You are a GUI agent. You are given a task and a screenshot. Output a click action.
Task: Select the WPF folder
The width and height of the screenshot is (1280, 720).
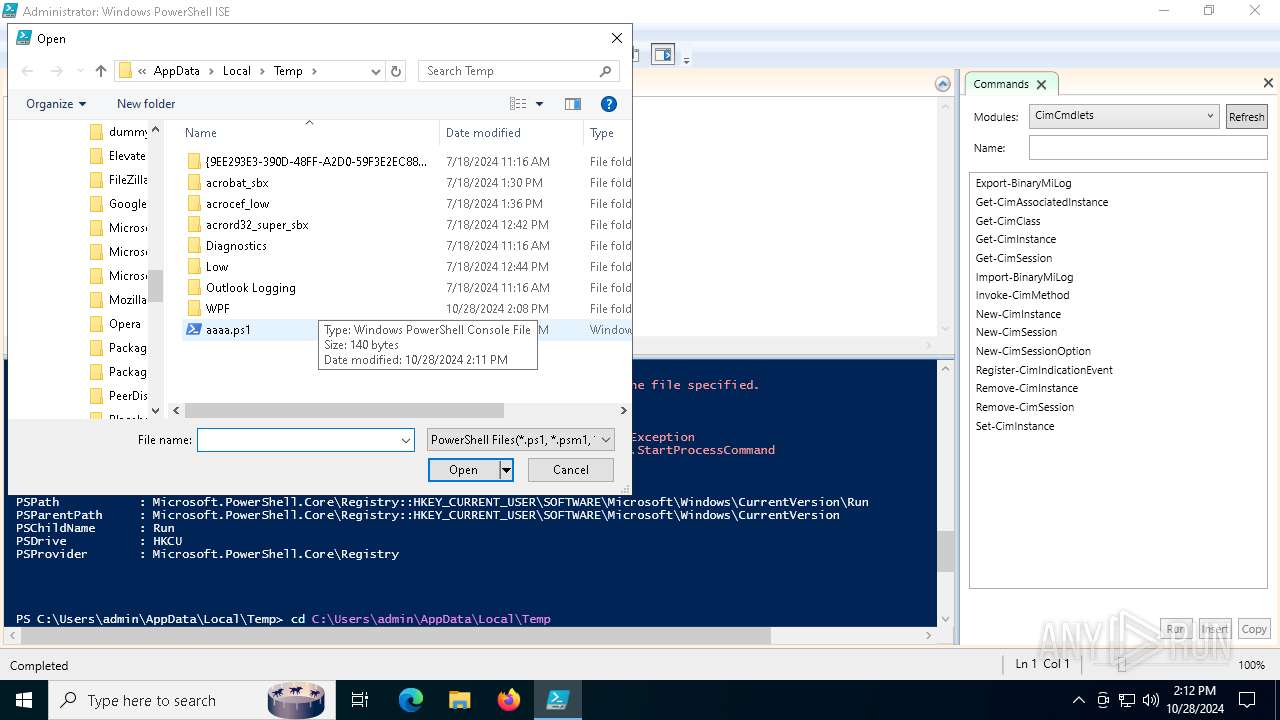tap(217, 309)
